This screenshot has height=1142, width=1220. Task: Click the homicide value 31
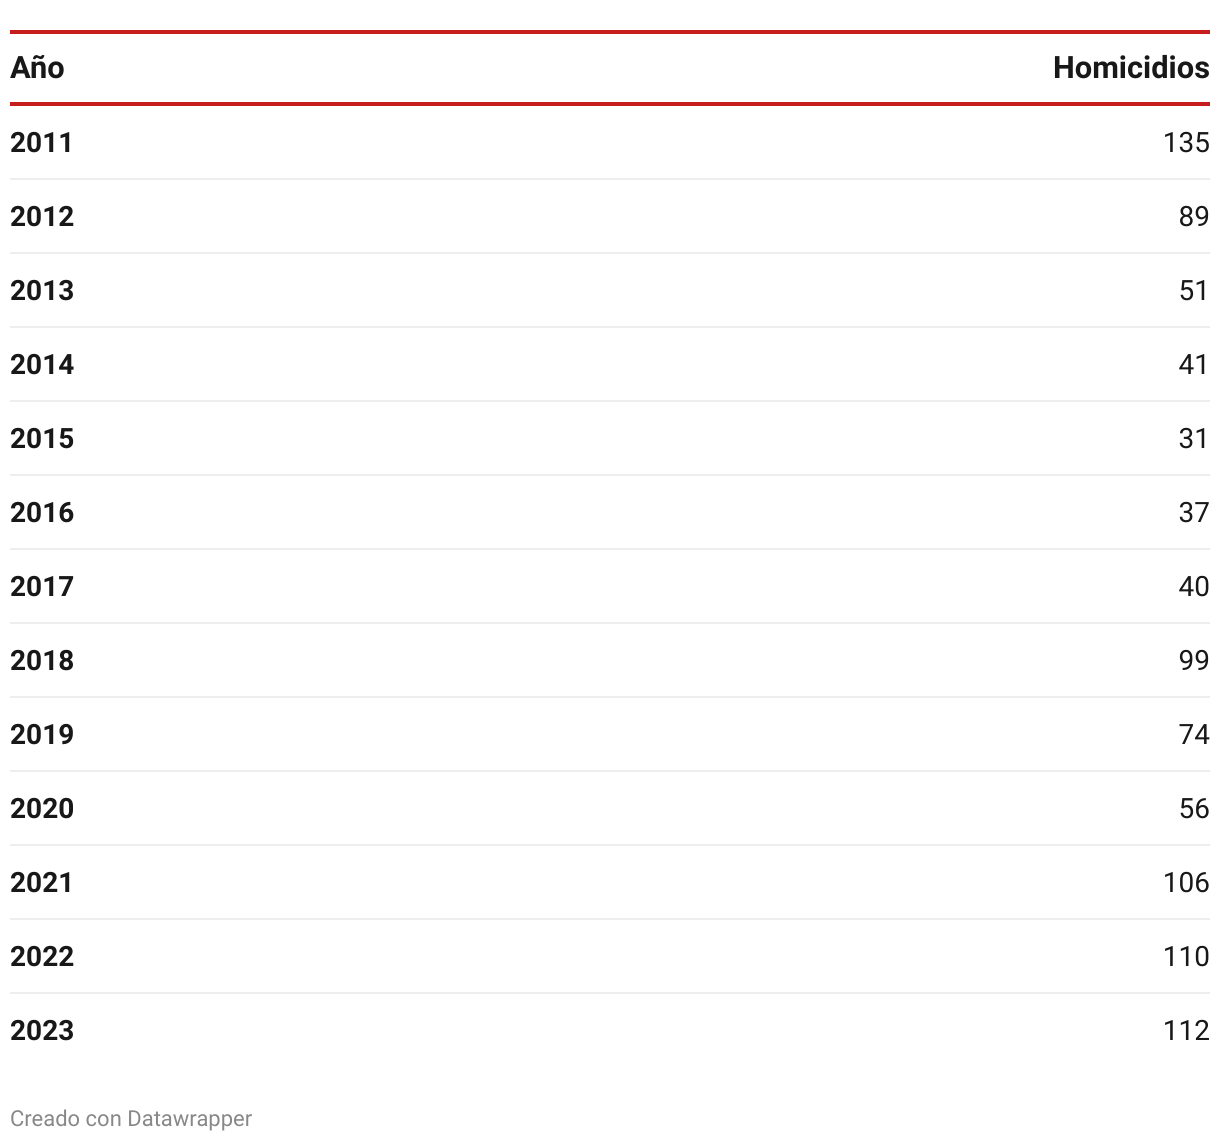click(x=1194, y=438)
